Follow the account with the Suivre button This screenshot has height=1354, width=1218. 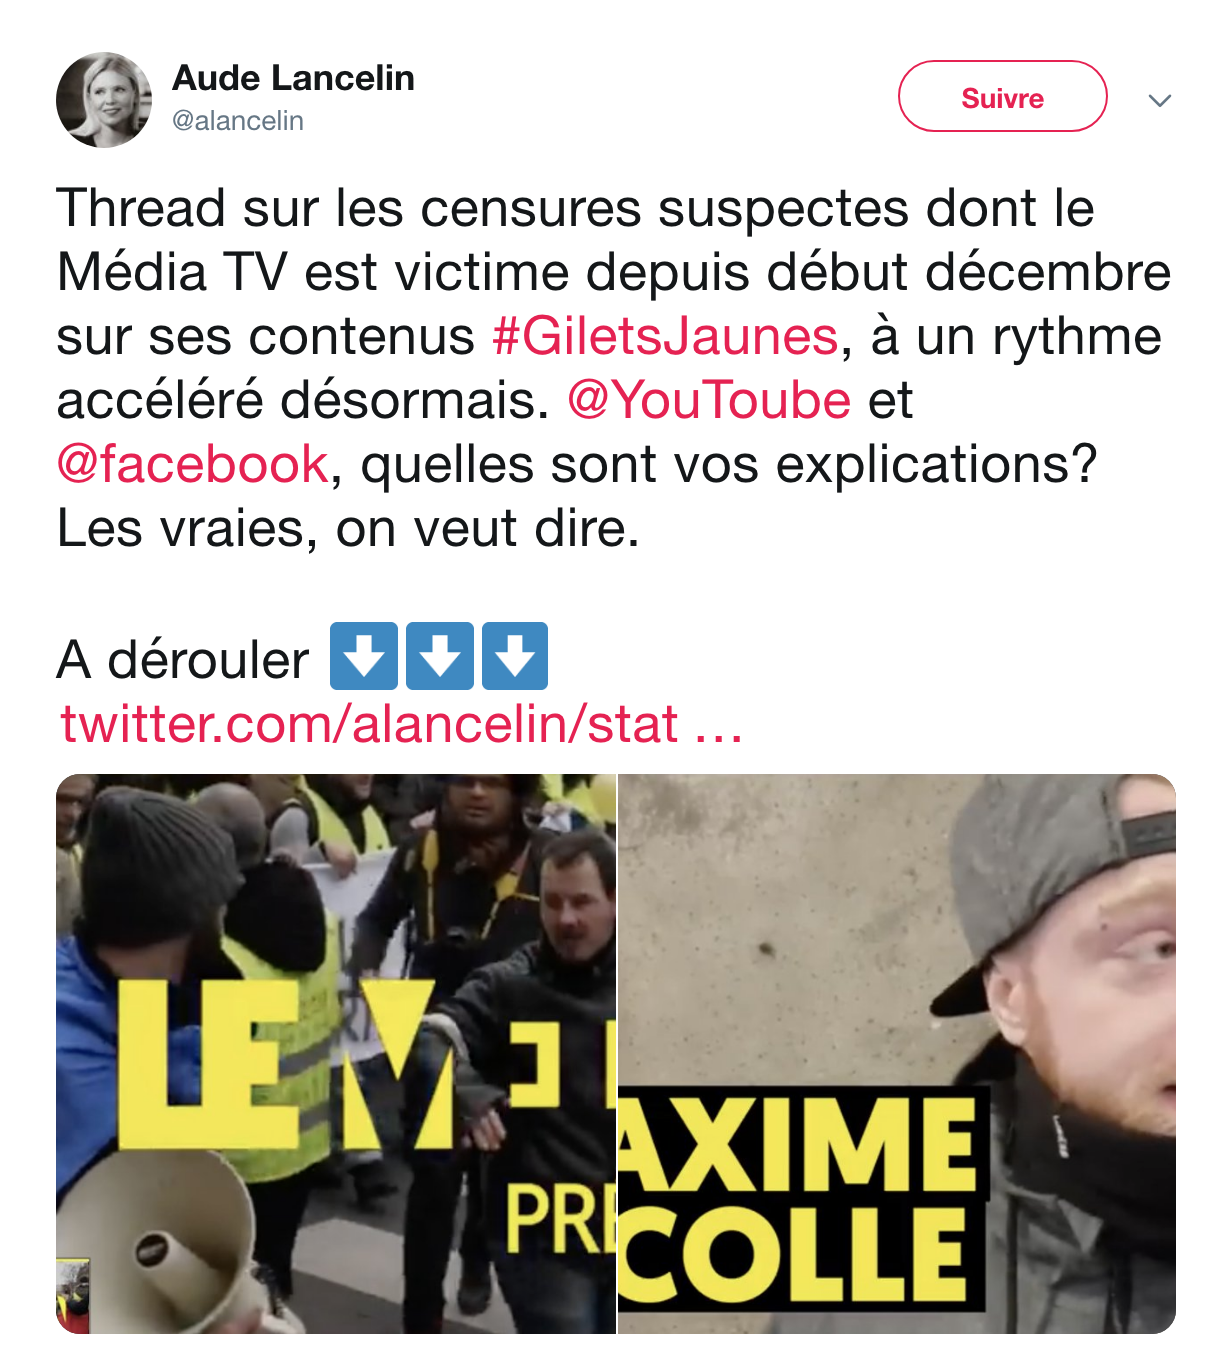(x=1002, y=97)
